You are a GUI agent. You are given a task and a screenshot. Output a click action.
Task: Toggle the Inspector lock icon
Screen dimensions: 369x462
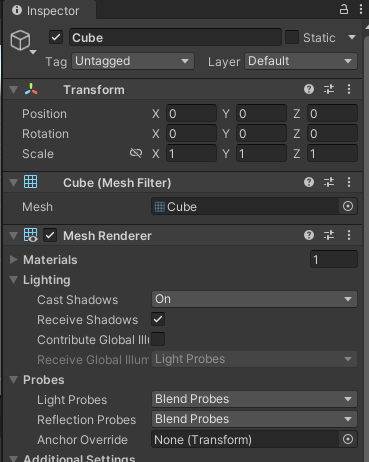(x=344, y=9)
